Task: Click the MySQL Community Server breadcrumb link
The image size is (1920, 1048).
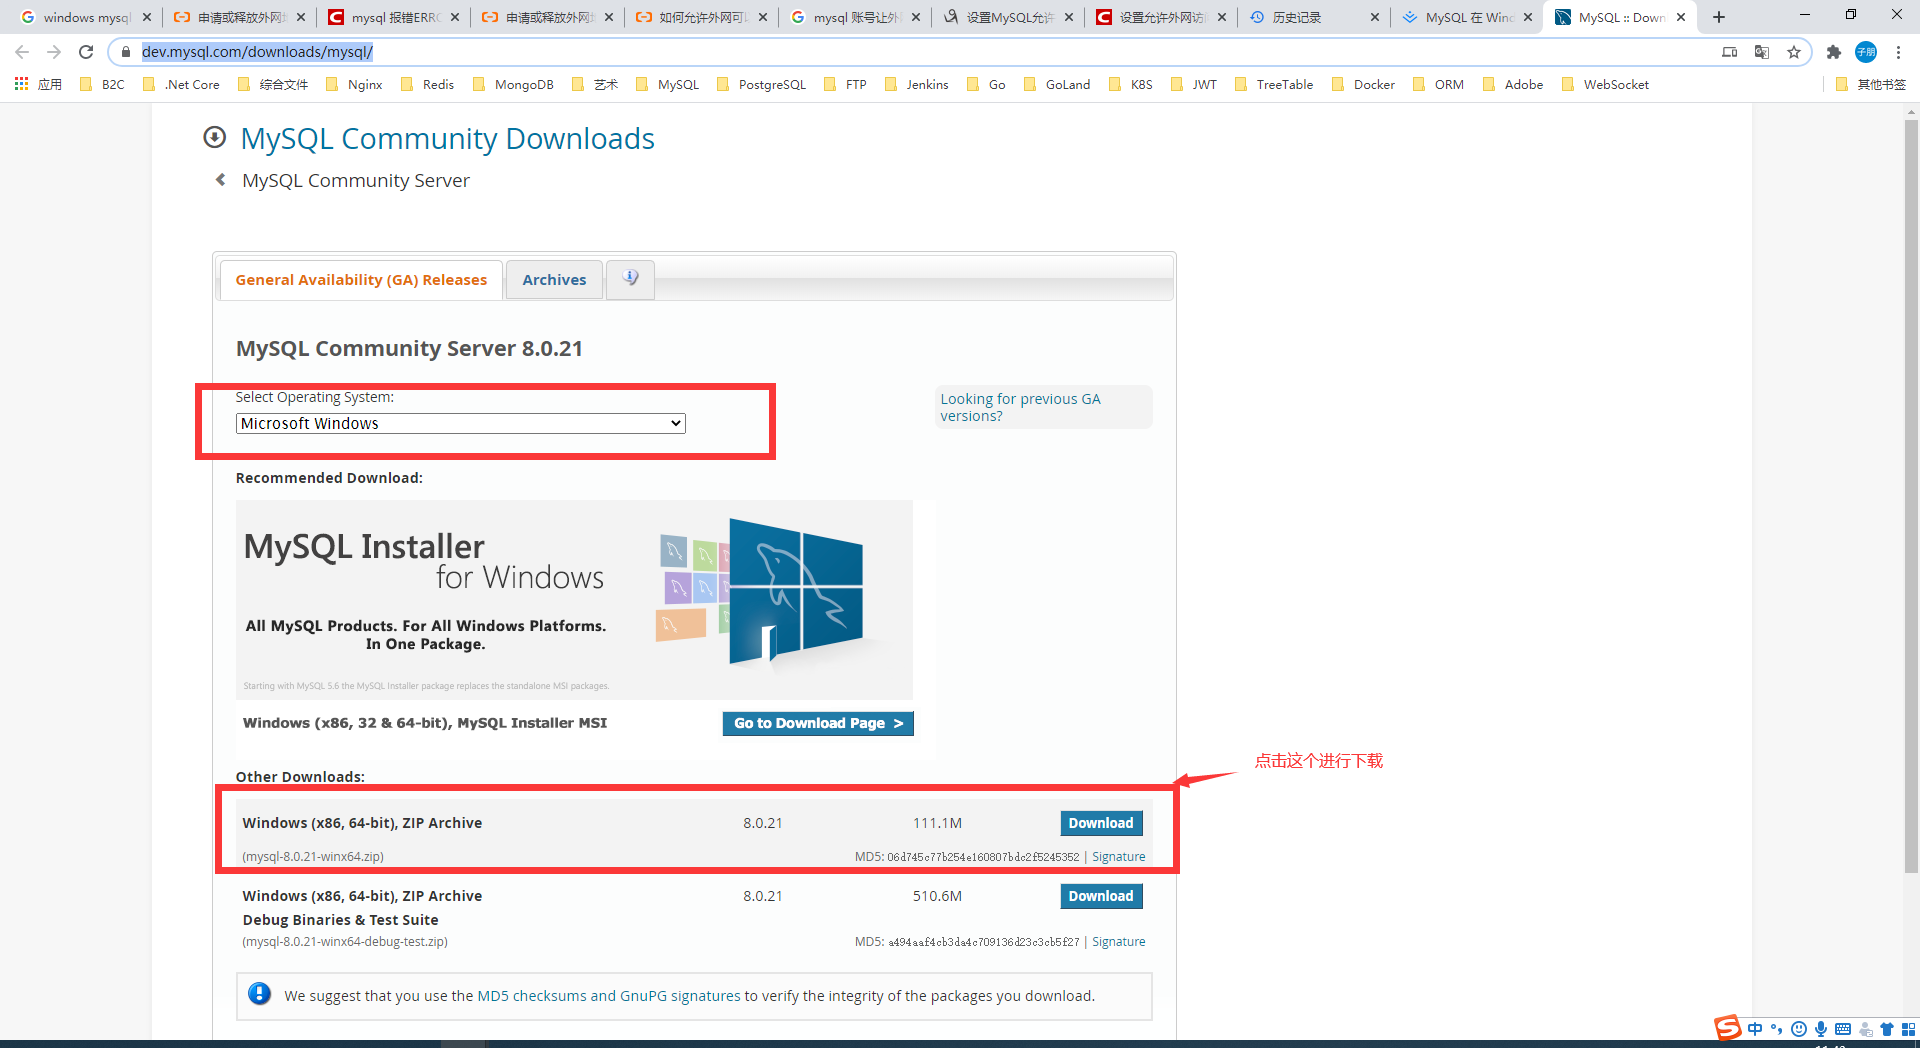Action: (x=356, y=180)
